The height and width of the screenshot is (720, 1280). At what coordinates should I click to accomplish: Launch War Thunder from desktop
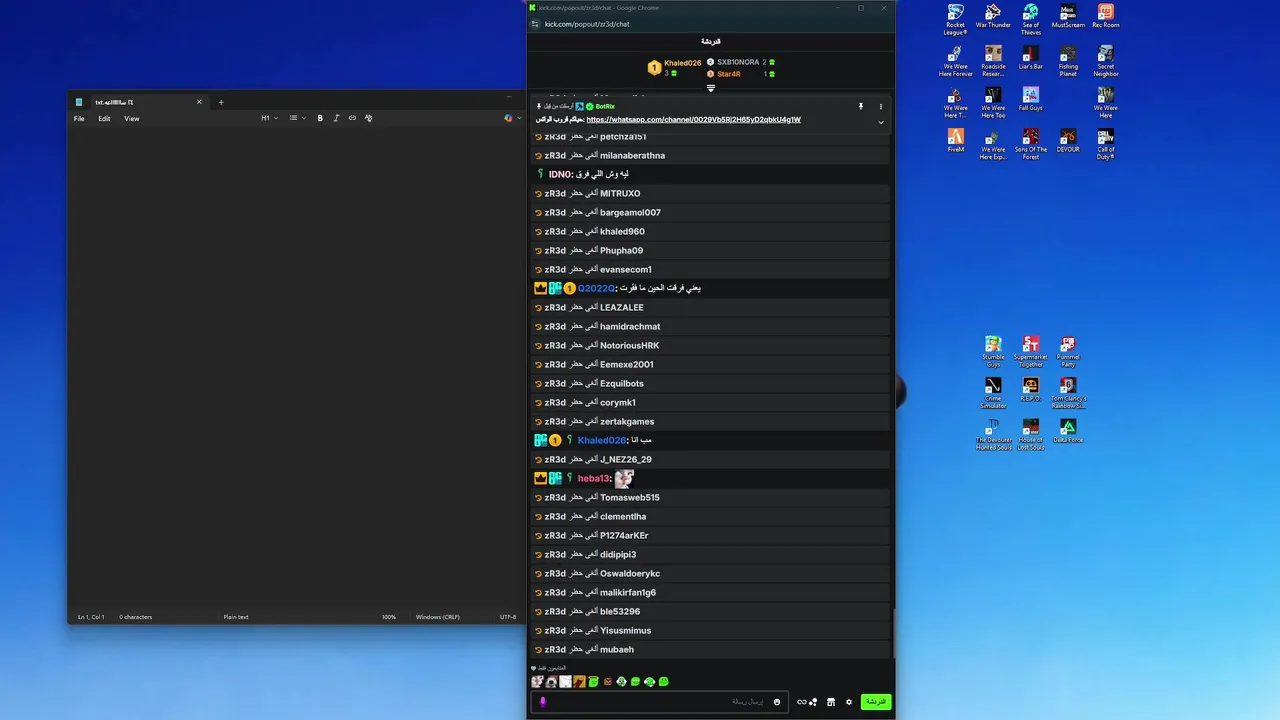click(x=993, y=16)
